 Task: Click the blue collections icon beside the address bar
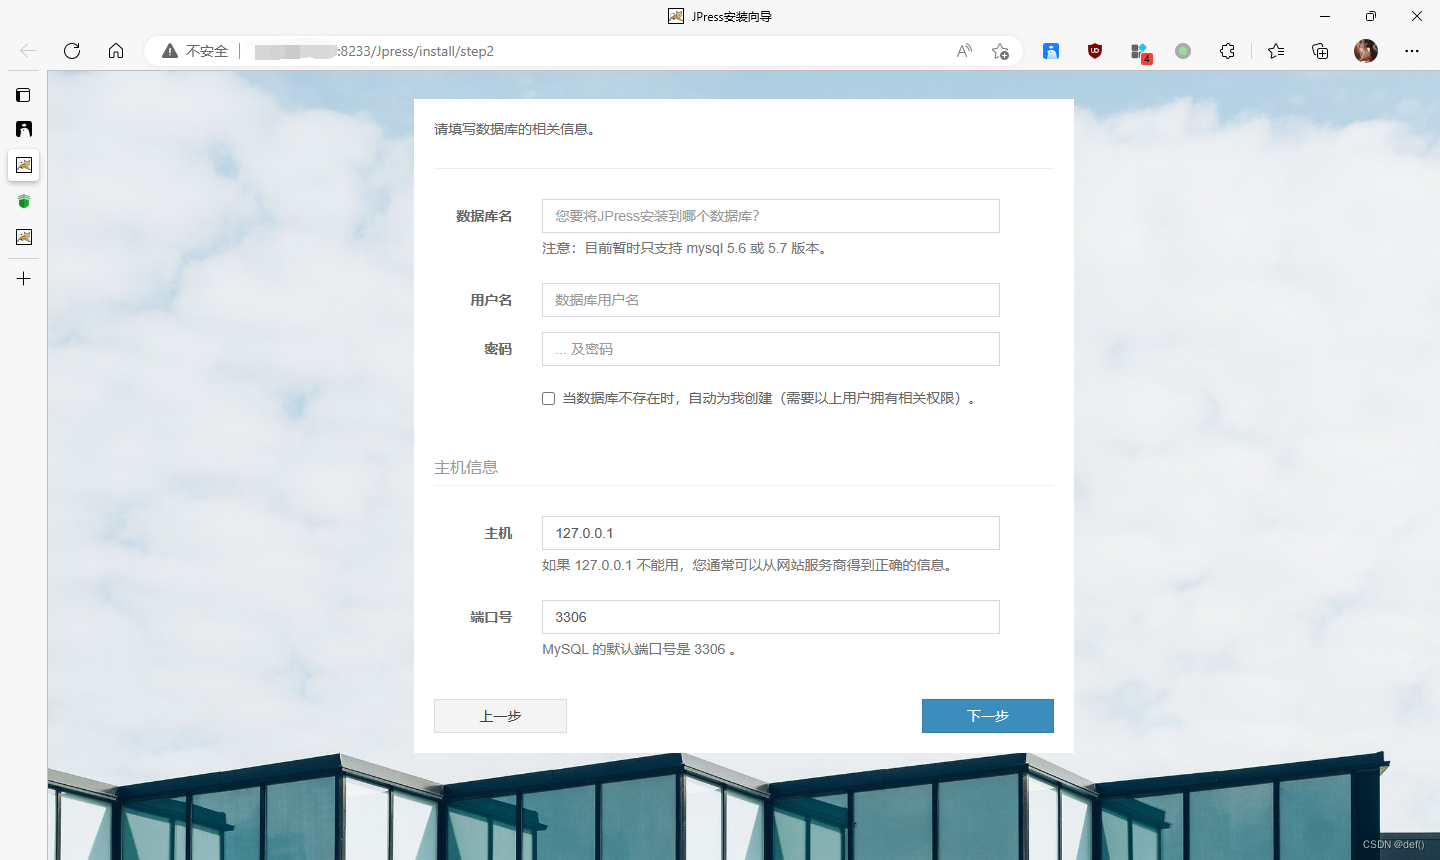(x=1051, y=51)
